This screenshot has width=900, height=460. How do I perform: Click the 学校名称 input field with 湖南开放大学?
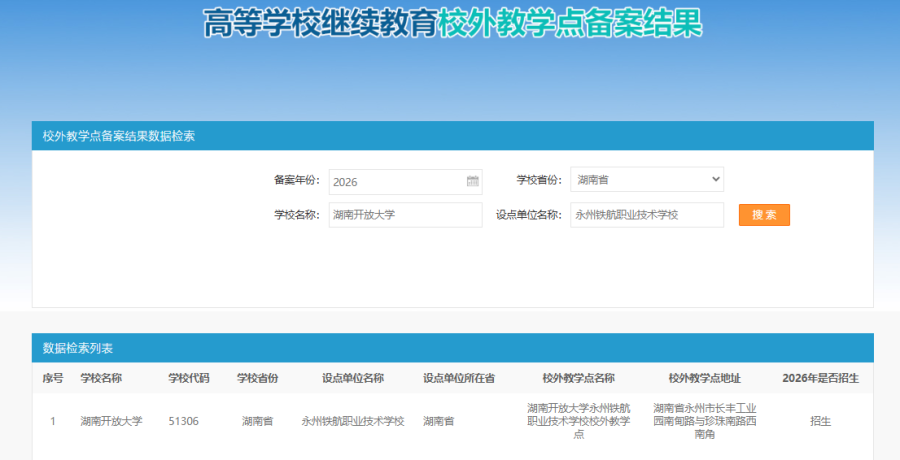click(x=405, y=215)
